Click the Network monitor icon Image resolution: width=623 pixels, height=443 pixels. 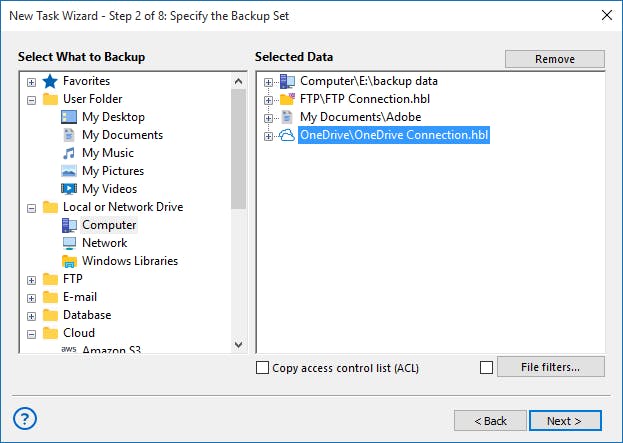(x=69, y=243)
